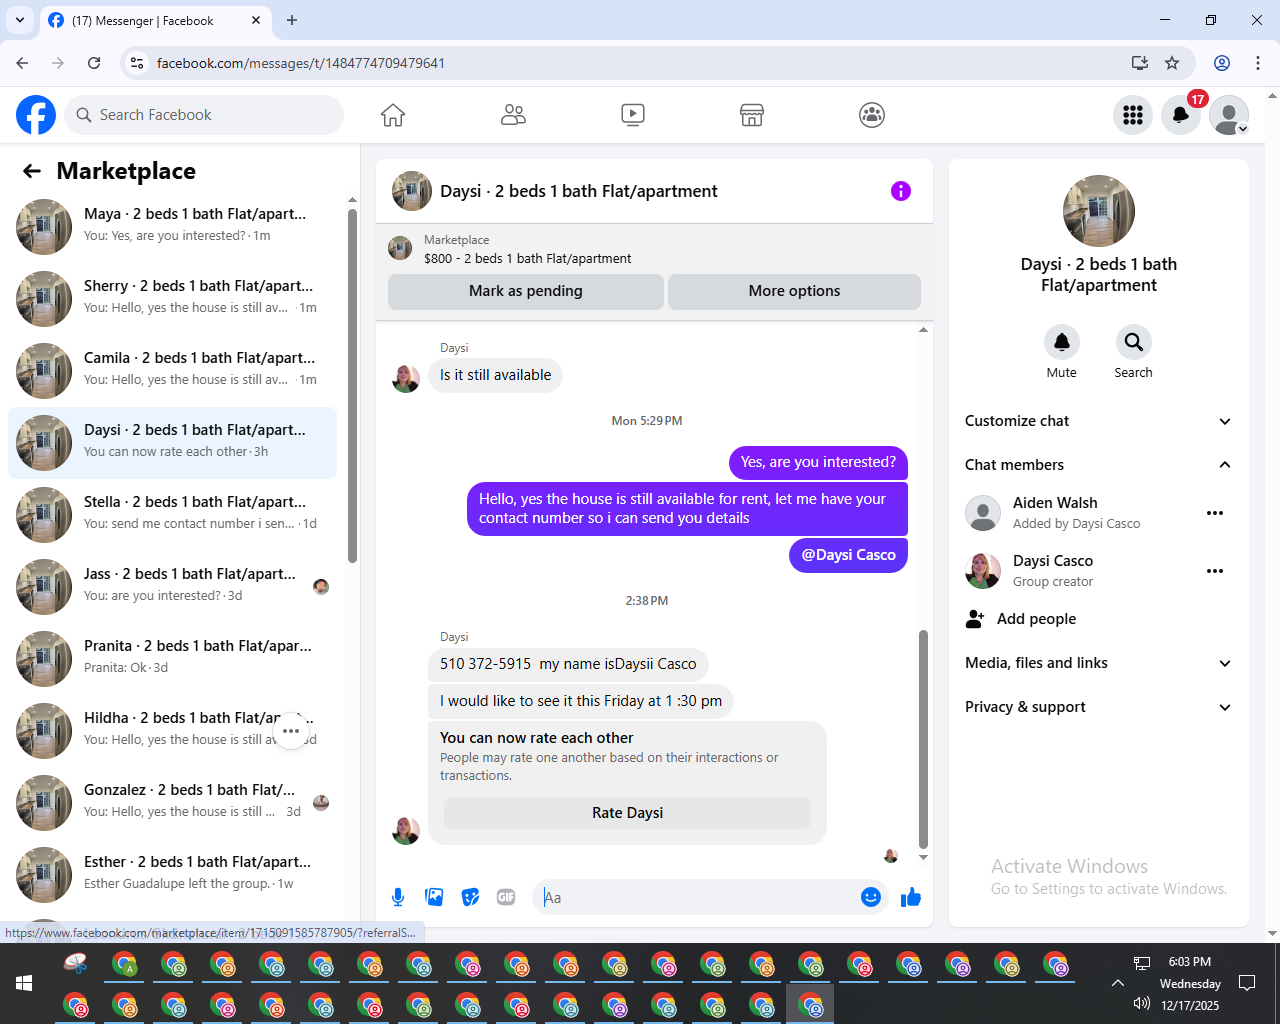Record a voice clip with microphone icon

point(398,897)
